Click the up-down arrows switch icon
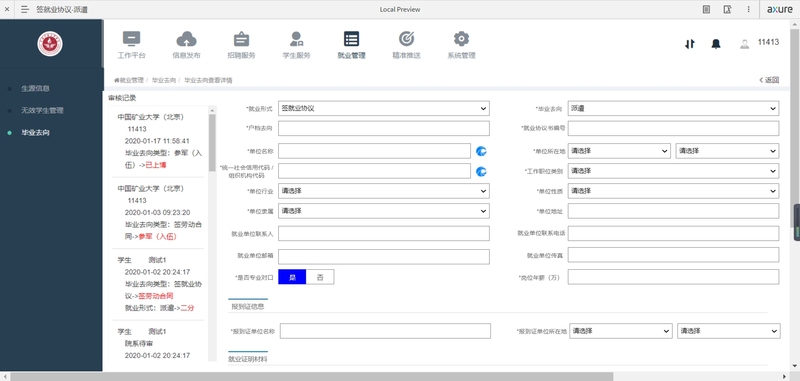800x381 pixels. click(x=690, y=44)
